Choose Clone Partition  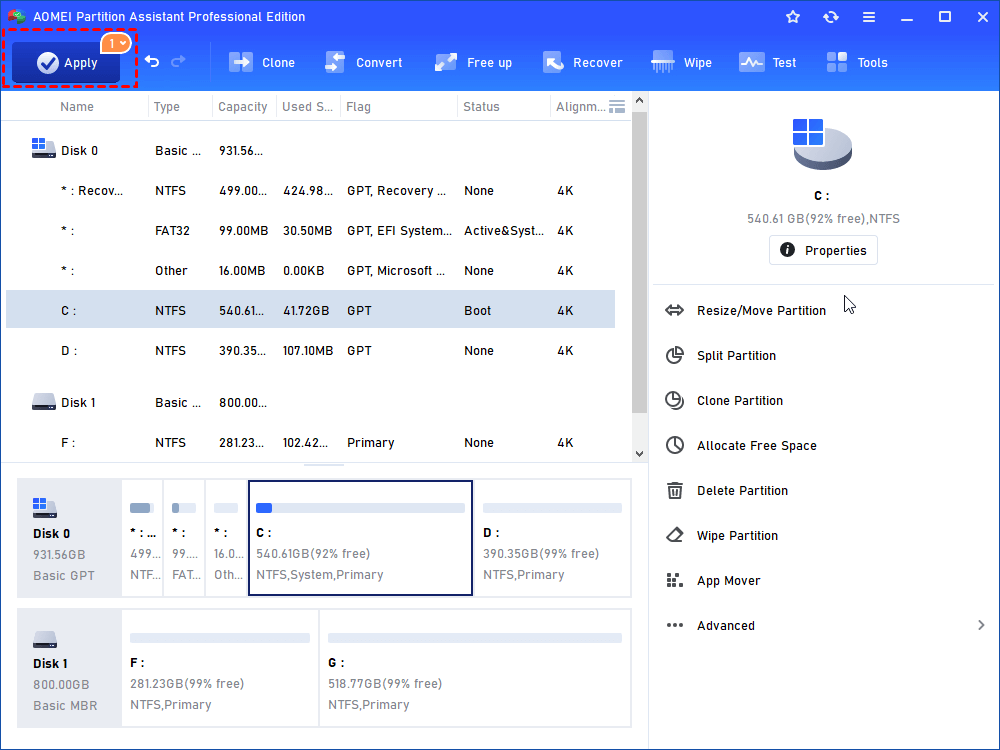coord(740,401)
